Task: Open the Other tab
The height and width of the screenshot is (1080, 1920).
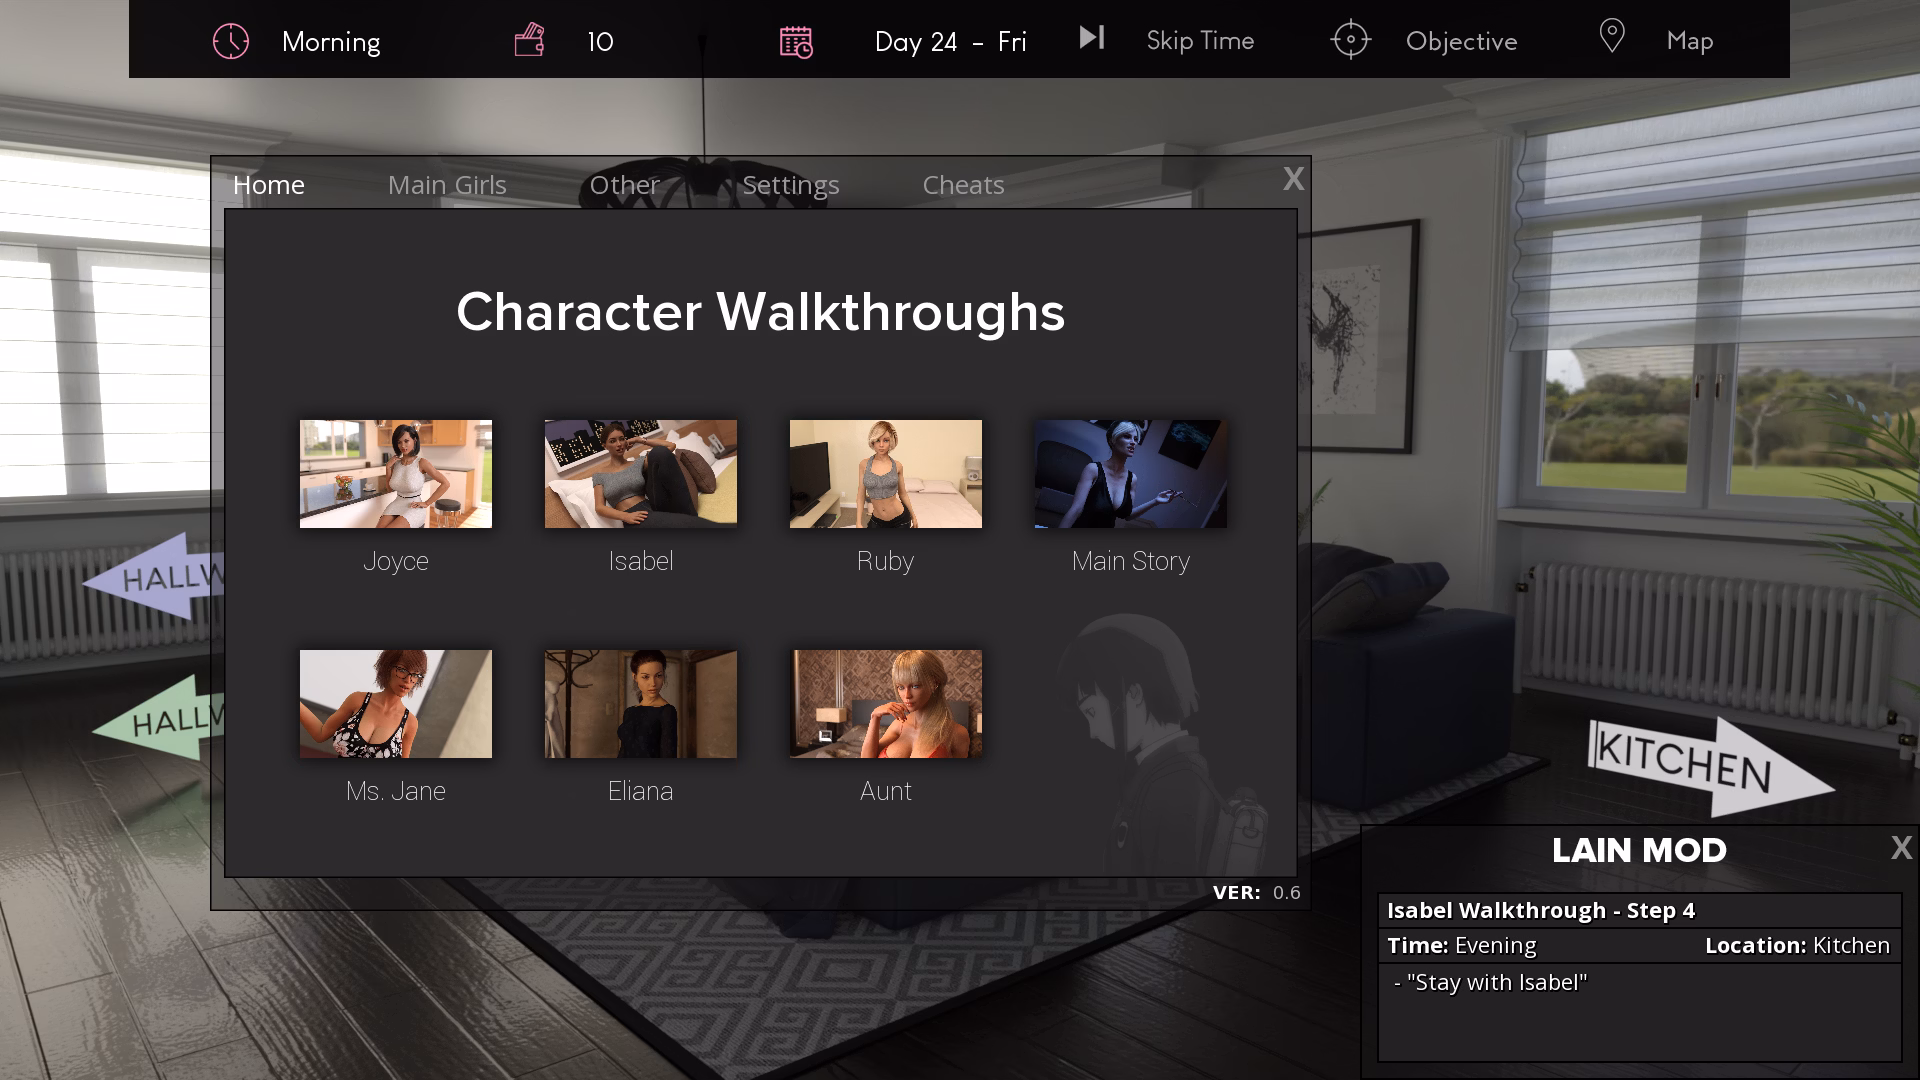Action: [624, 185]
